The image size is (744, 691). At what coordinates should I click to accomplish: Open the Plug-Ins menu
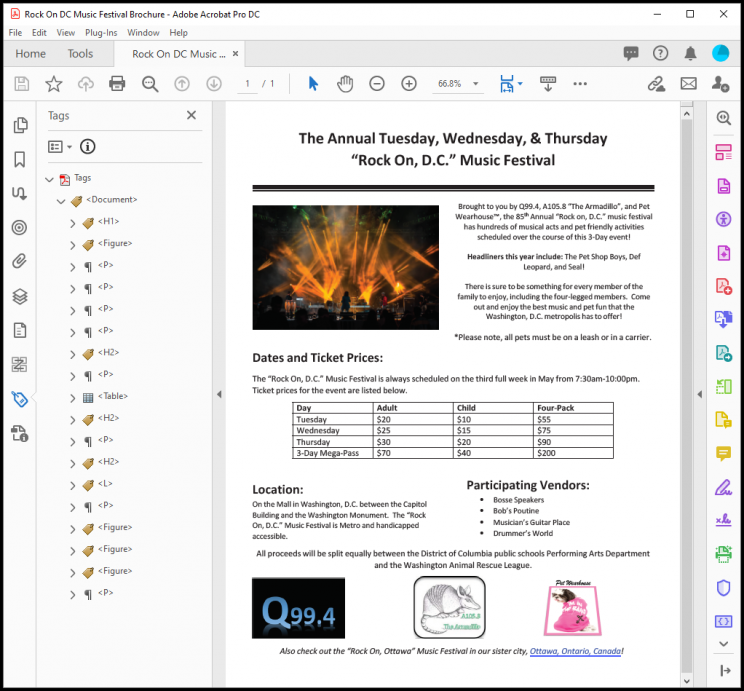point(101,33)
